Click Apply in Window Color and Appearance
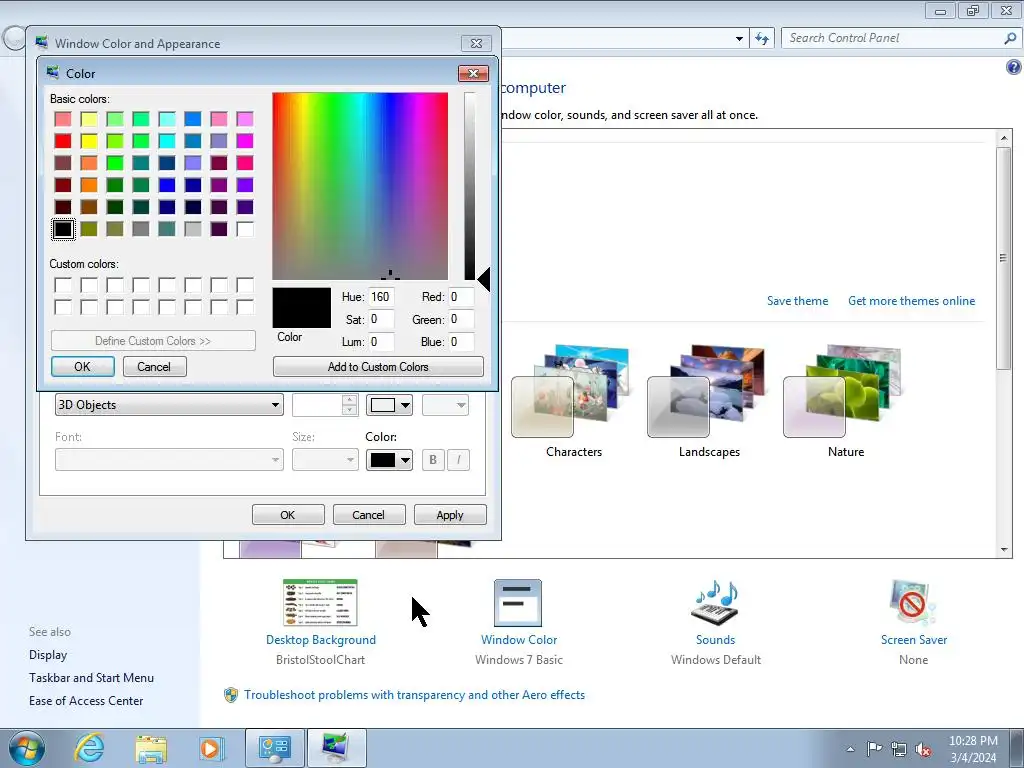This screenshot has height=768, width=1024. click(450, 515)
